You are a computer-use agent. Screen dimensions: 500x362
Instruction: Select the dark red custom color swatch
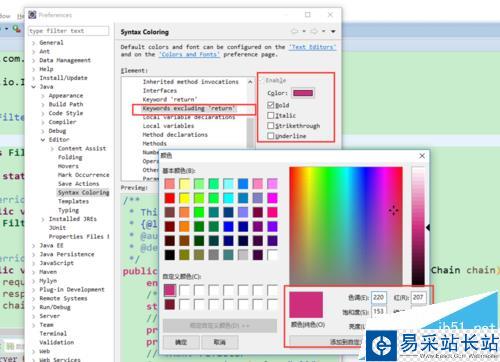coord(170,304)
